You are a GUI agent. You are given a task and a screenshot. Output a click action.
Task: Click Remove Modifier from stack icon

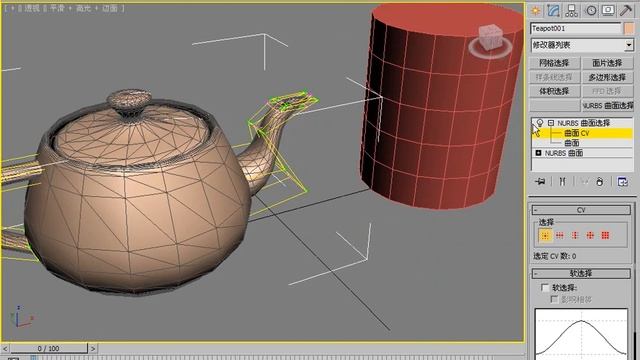tap(600, 182)
